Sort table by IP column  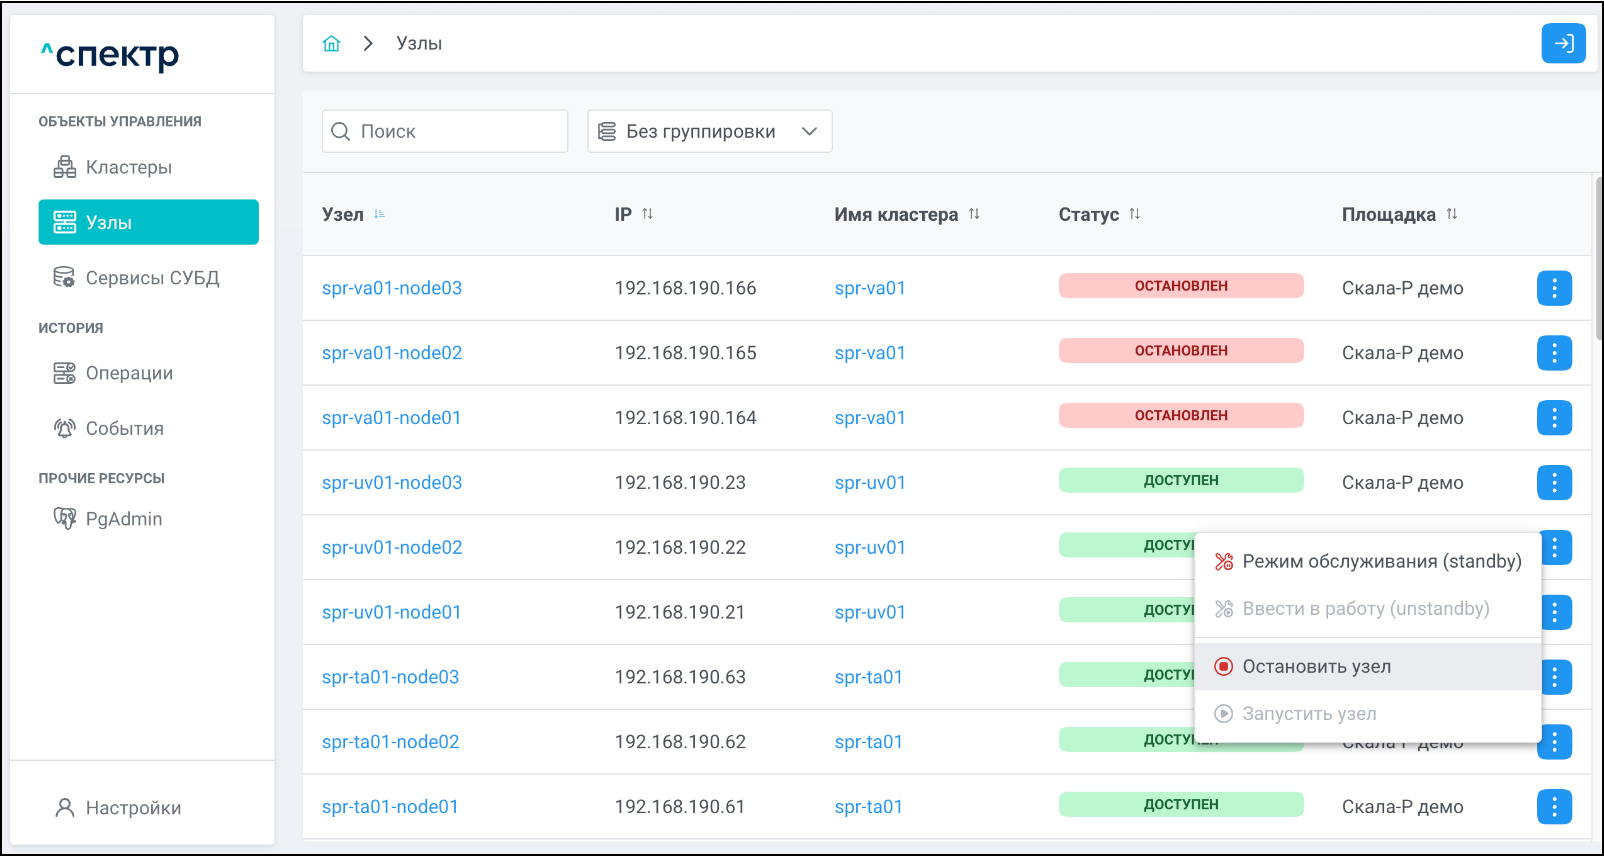point(647,214)
